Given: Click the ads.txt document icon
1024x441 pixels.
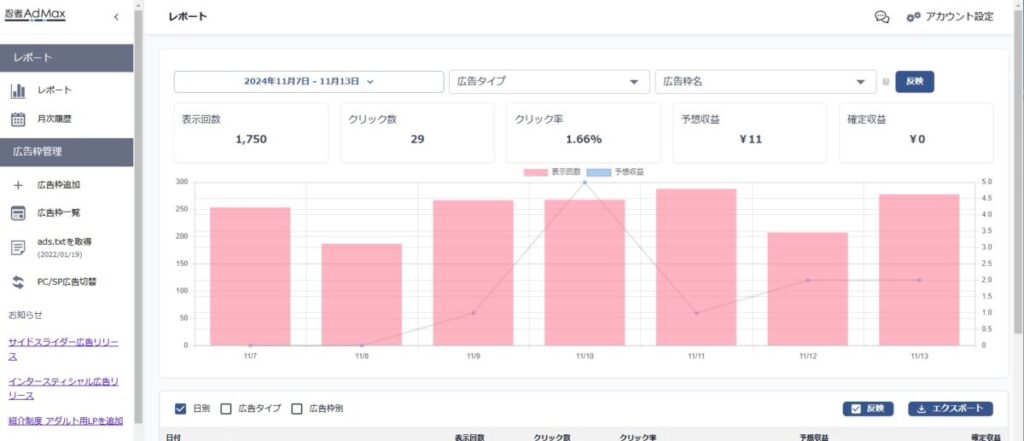Looking at the screenshot, I should click(x=18, y=247).
